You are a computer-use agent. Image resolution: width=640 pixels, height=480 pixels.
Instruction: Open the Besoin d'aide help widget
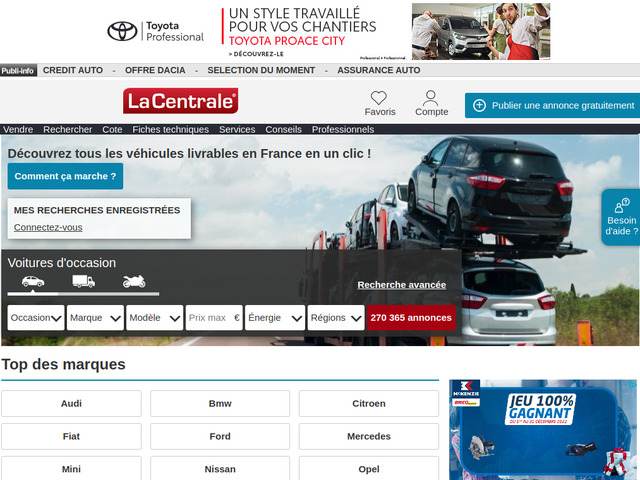click(621, 217)
